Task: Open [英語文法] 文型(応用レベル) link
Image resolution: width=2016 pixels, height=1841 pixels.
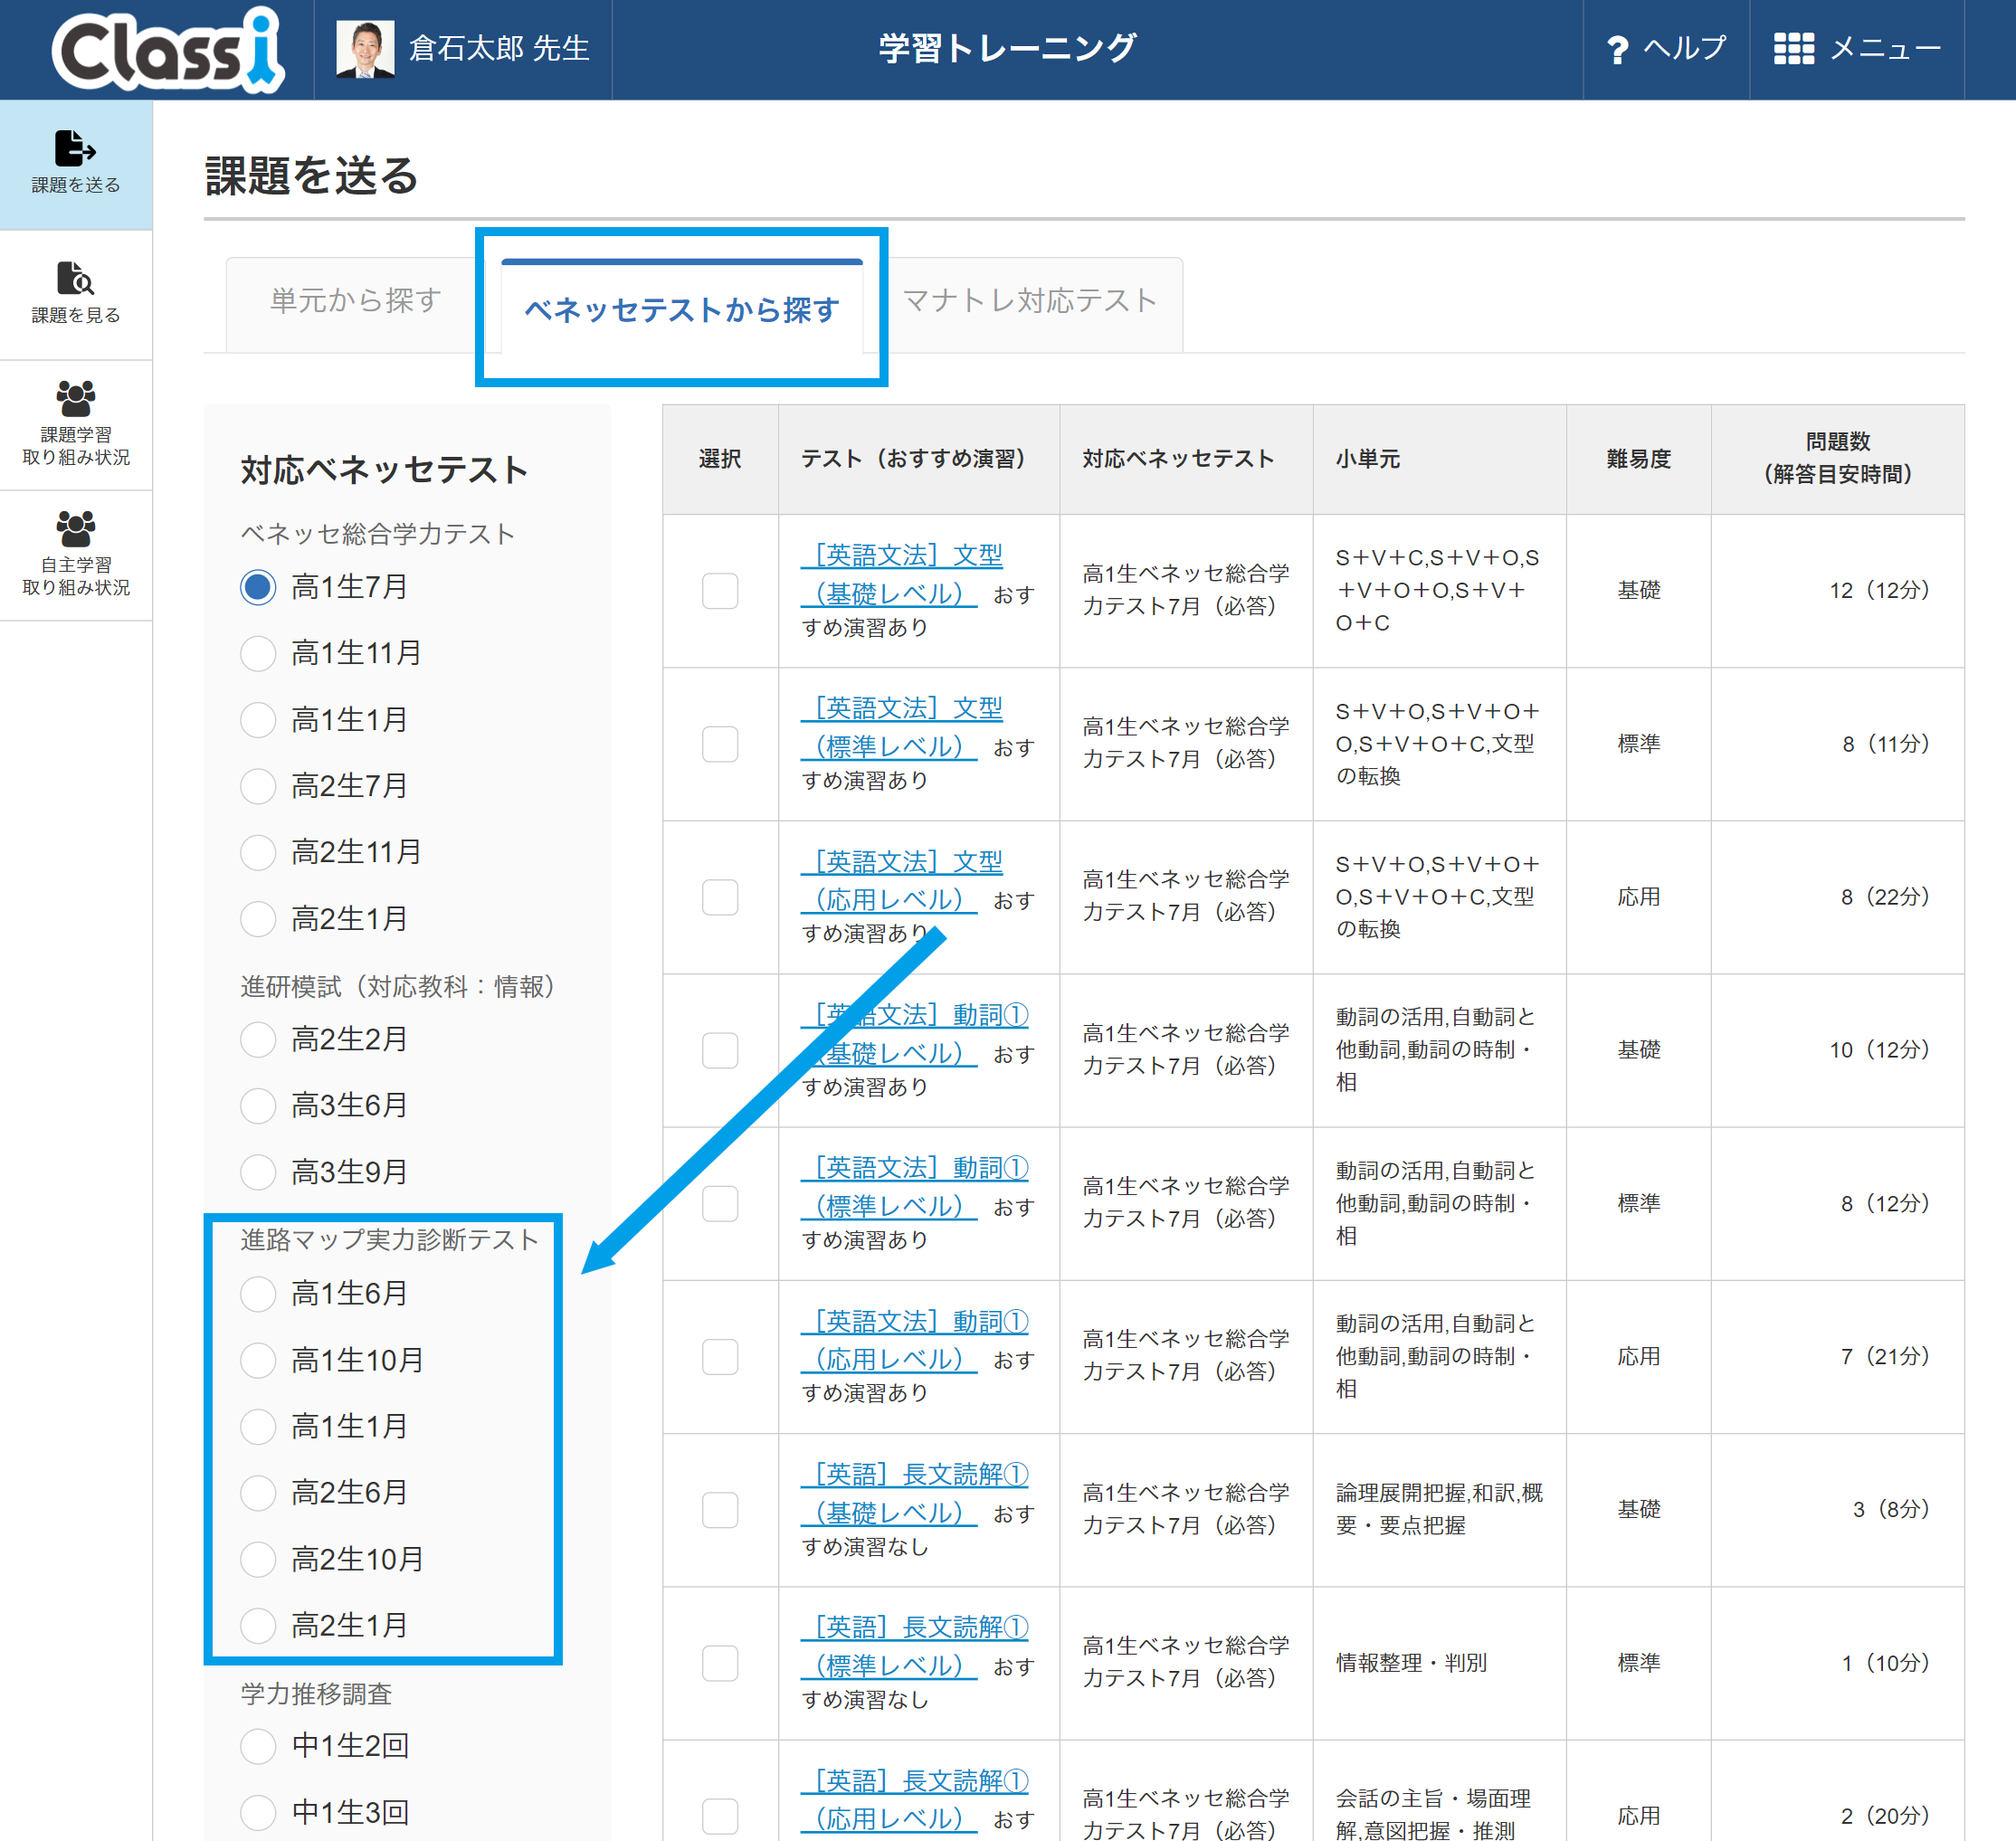Action: click(x=901, y=881)
